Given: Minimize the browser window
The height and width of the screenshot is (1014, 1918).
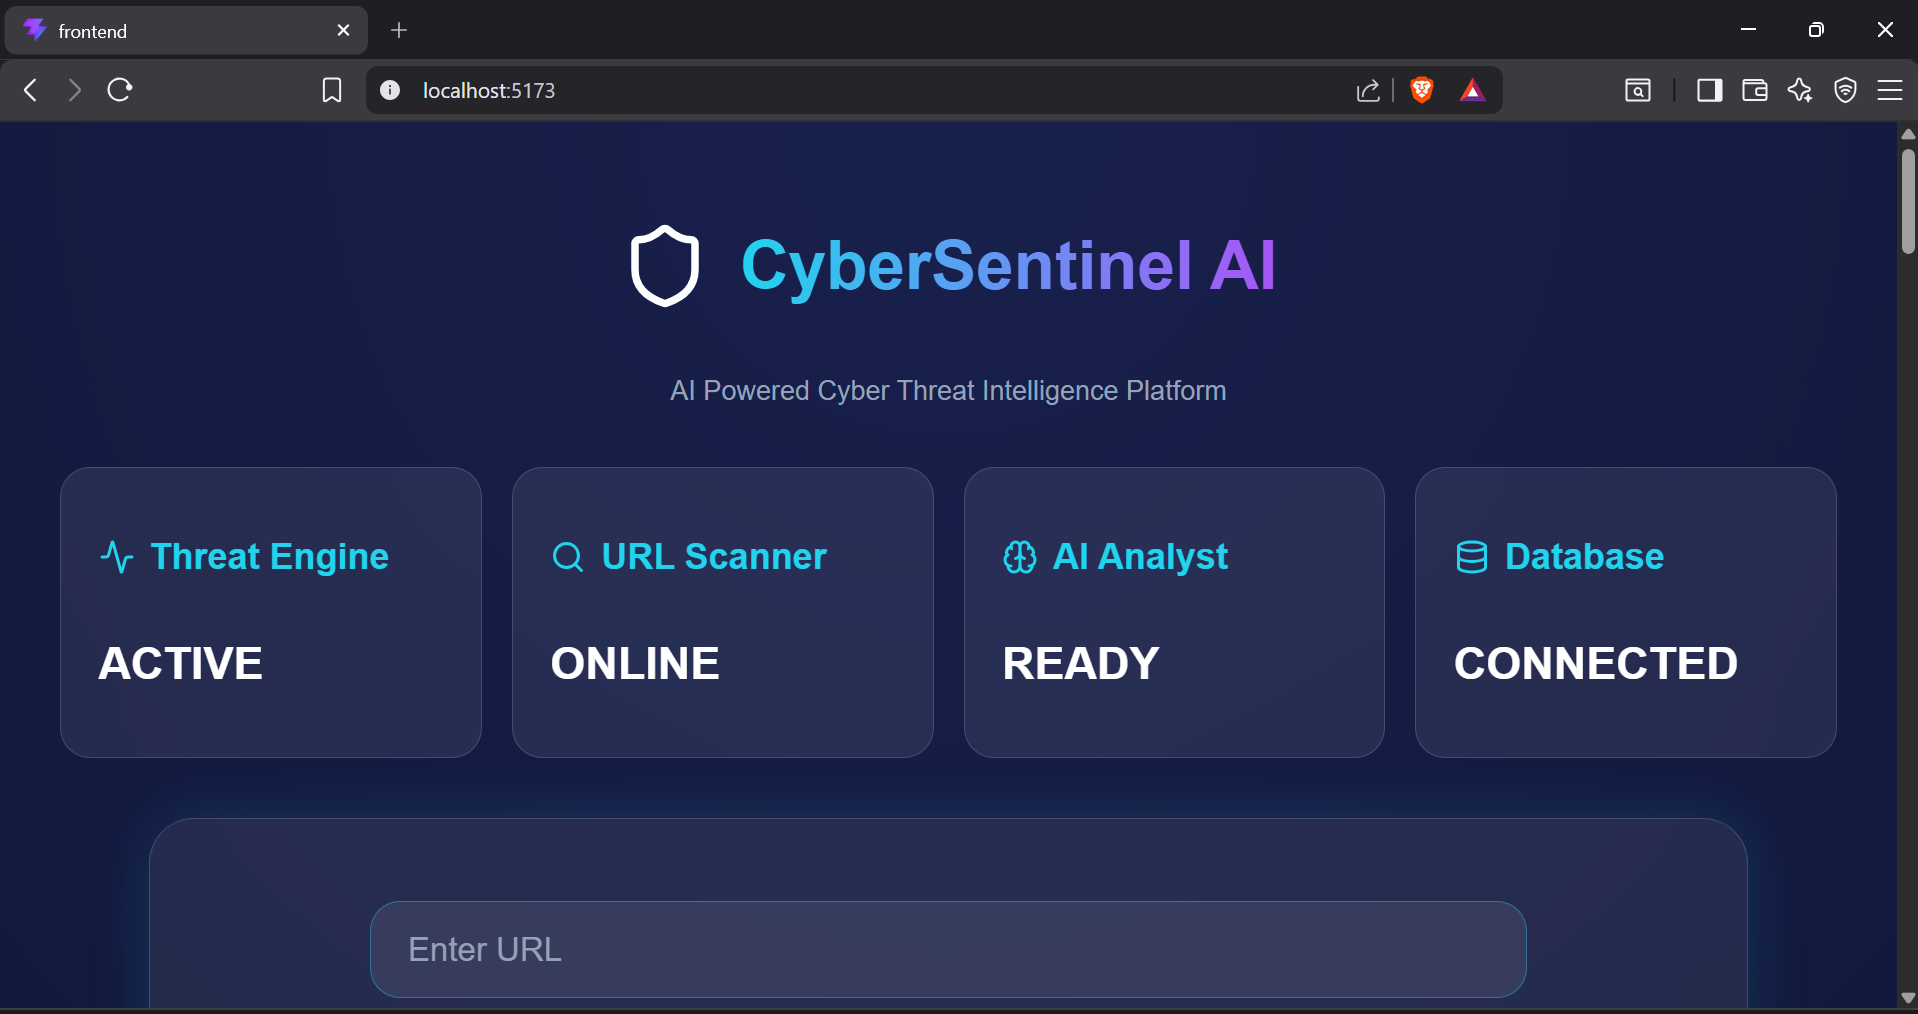Looking at the screenshot, I should pyautogui.click(x=1748, y=29).
